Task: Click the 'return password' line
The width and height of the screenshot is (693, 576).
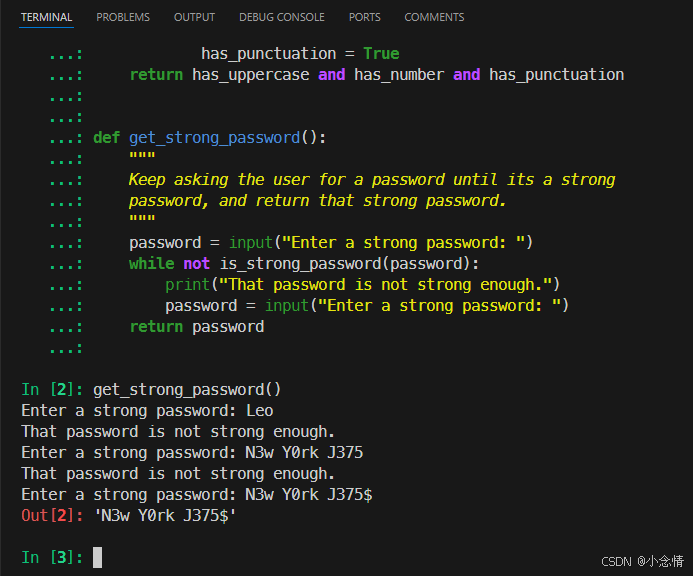Action: 197,327
